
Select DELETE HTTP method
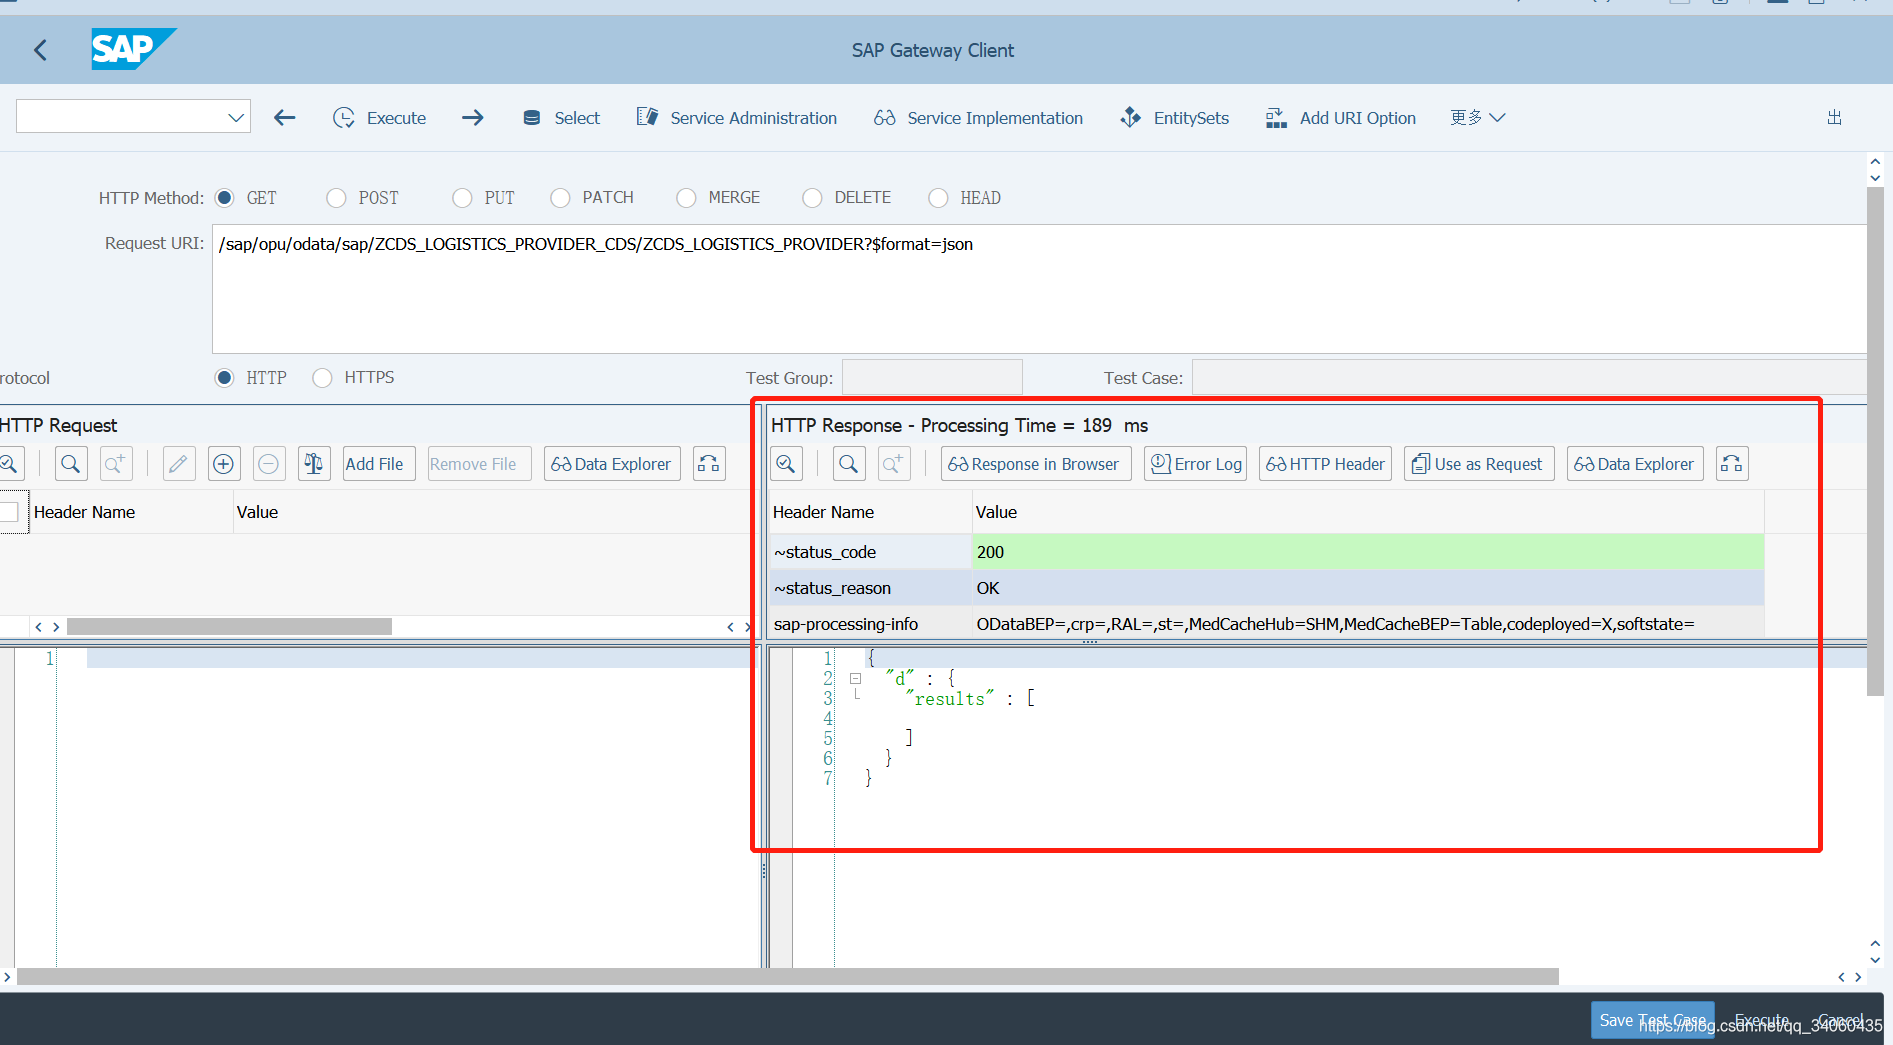812,198
